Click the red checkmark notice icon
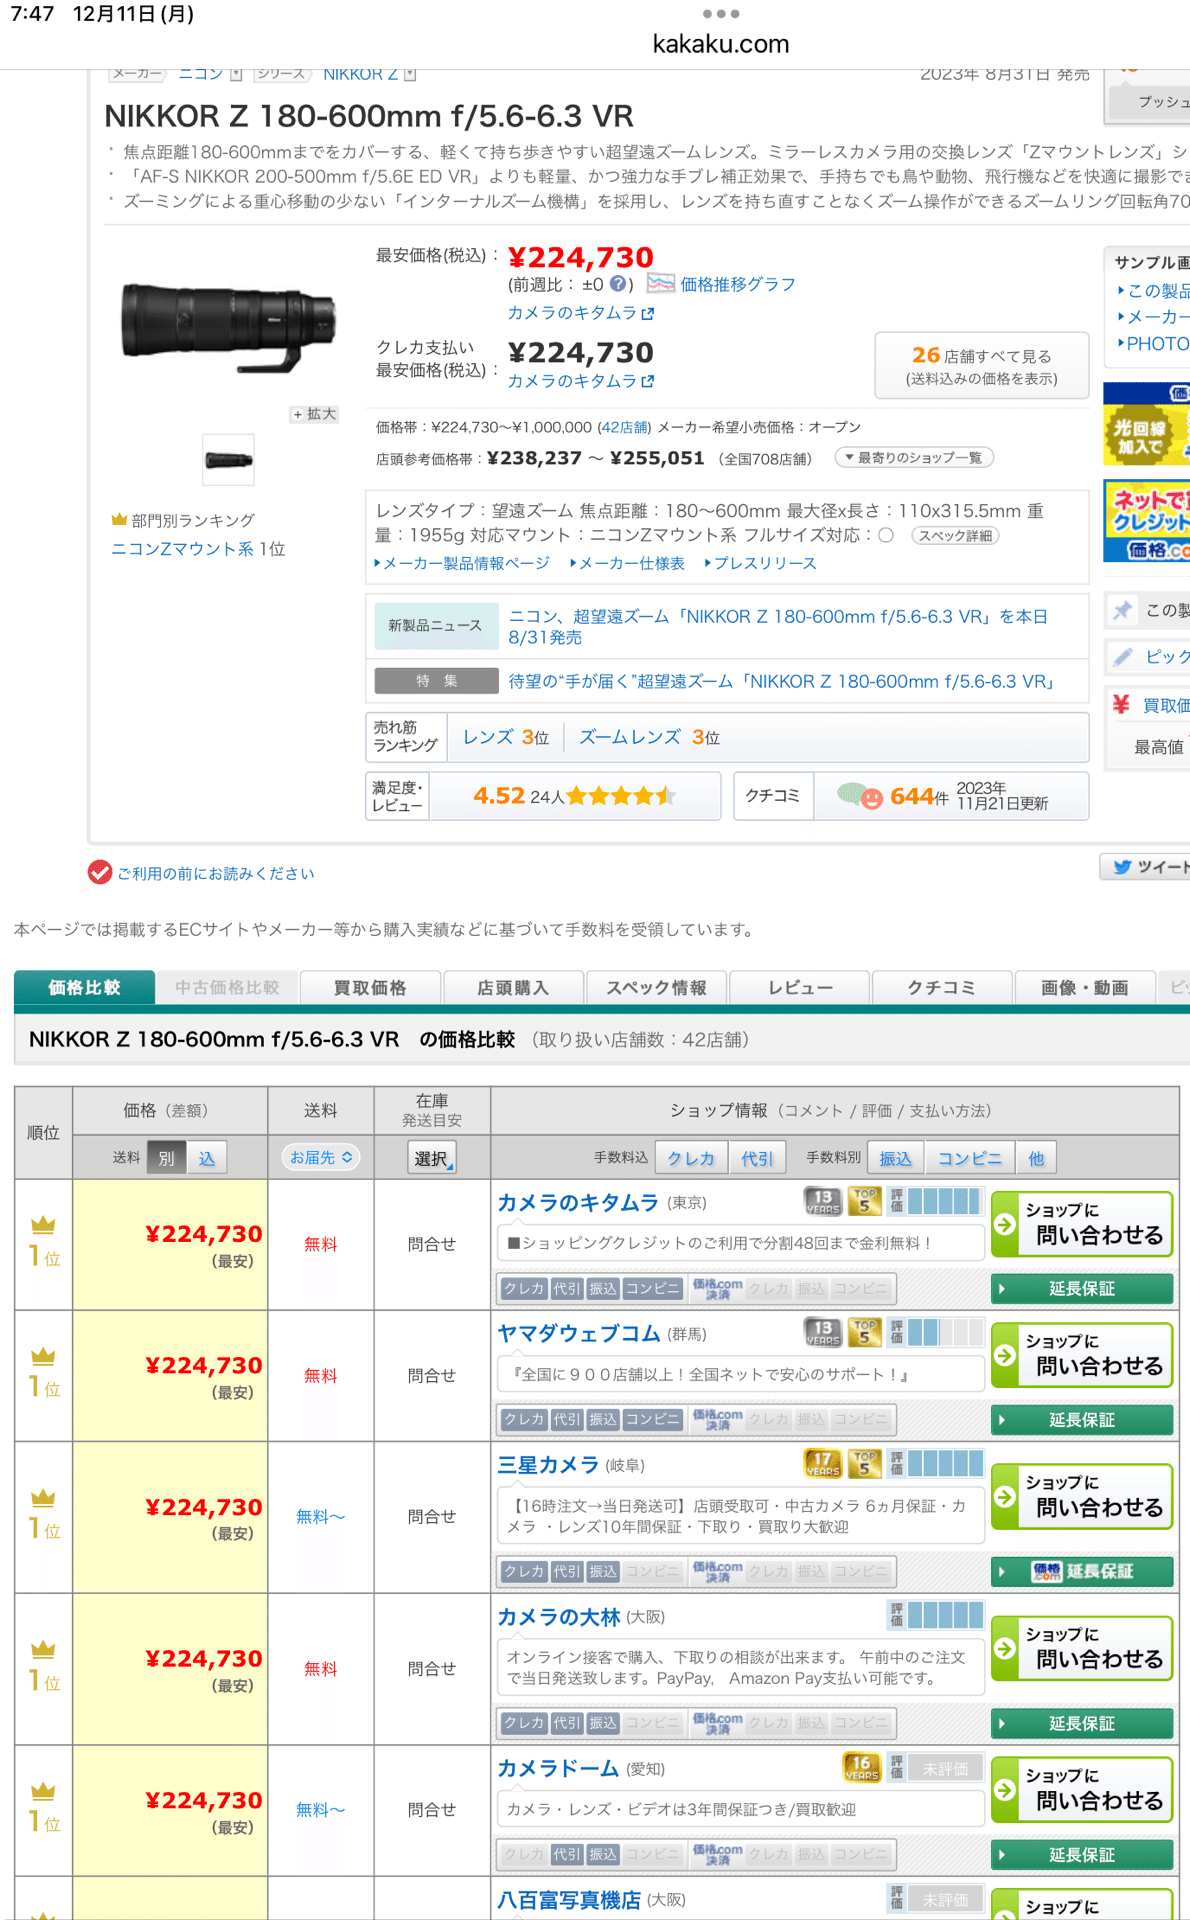 [99, 873]
